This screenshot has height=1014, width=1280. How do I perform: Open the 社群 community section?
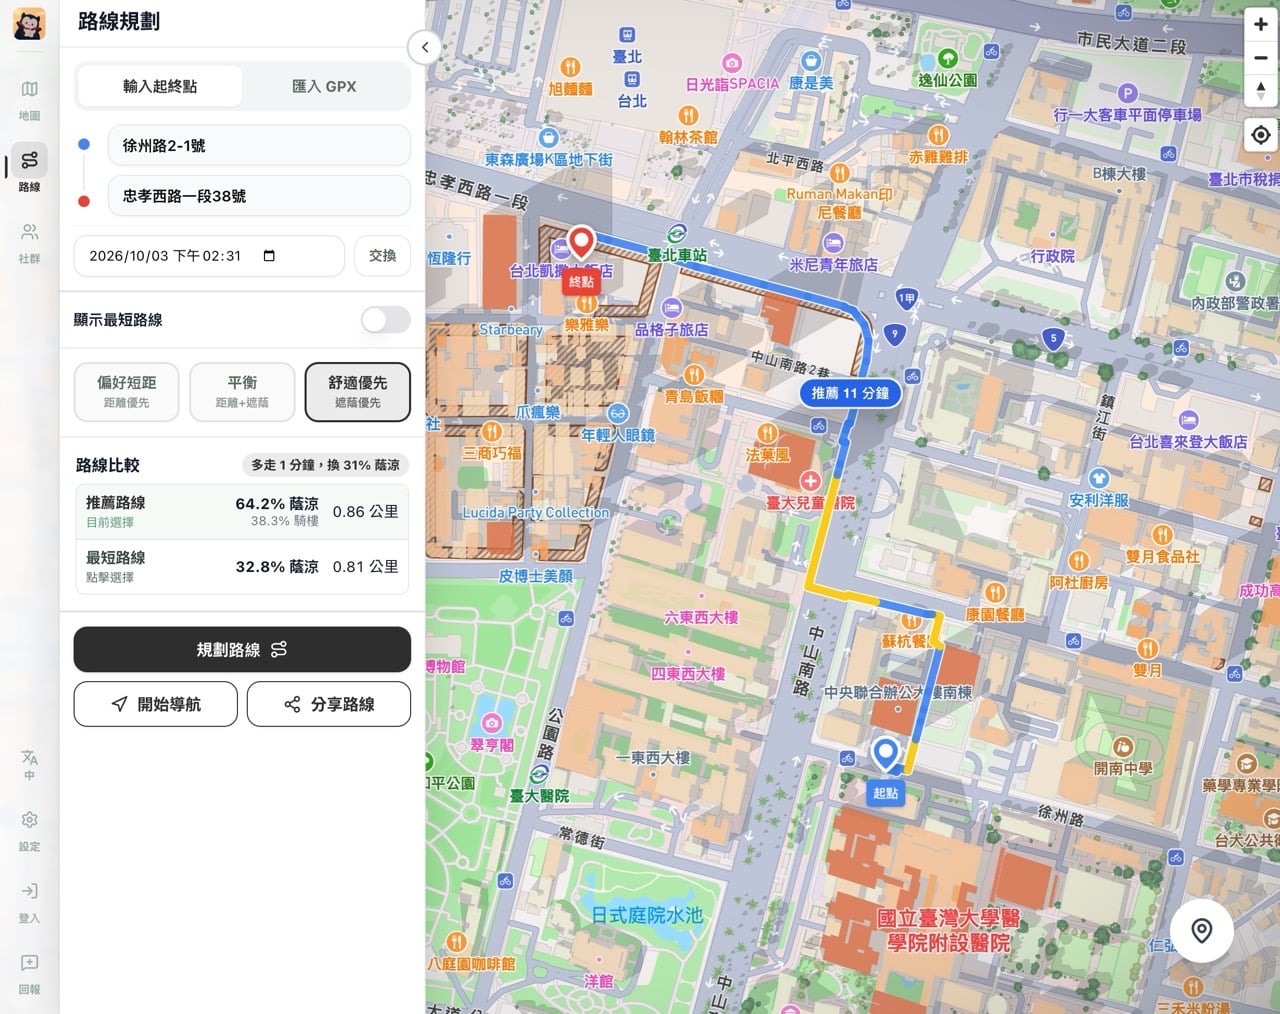pyautogui.click(x=29, y=243)
